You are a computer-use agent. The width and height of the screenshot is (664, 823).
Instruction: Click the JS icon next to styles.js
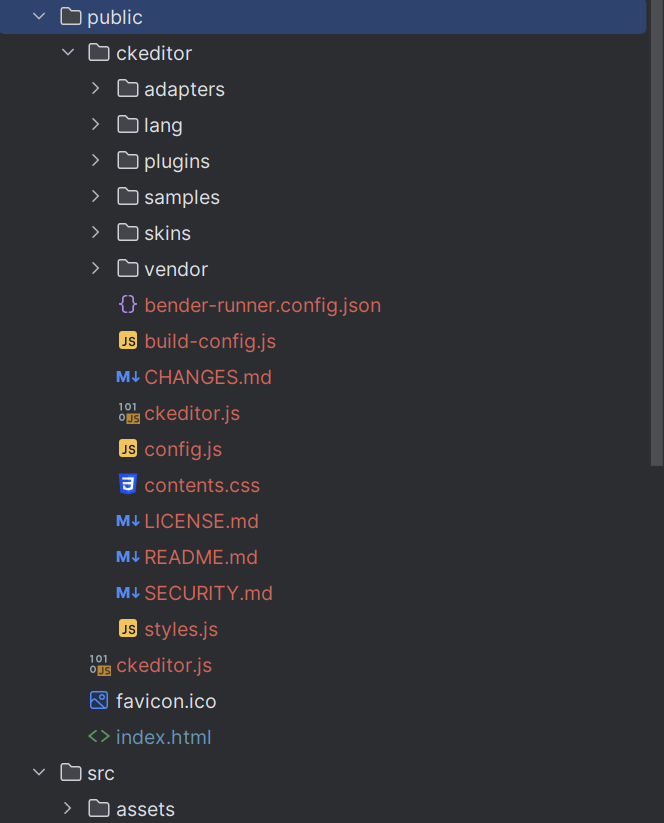tap(127, 628)
